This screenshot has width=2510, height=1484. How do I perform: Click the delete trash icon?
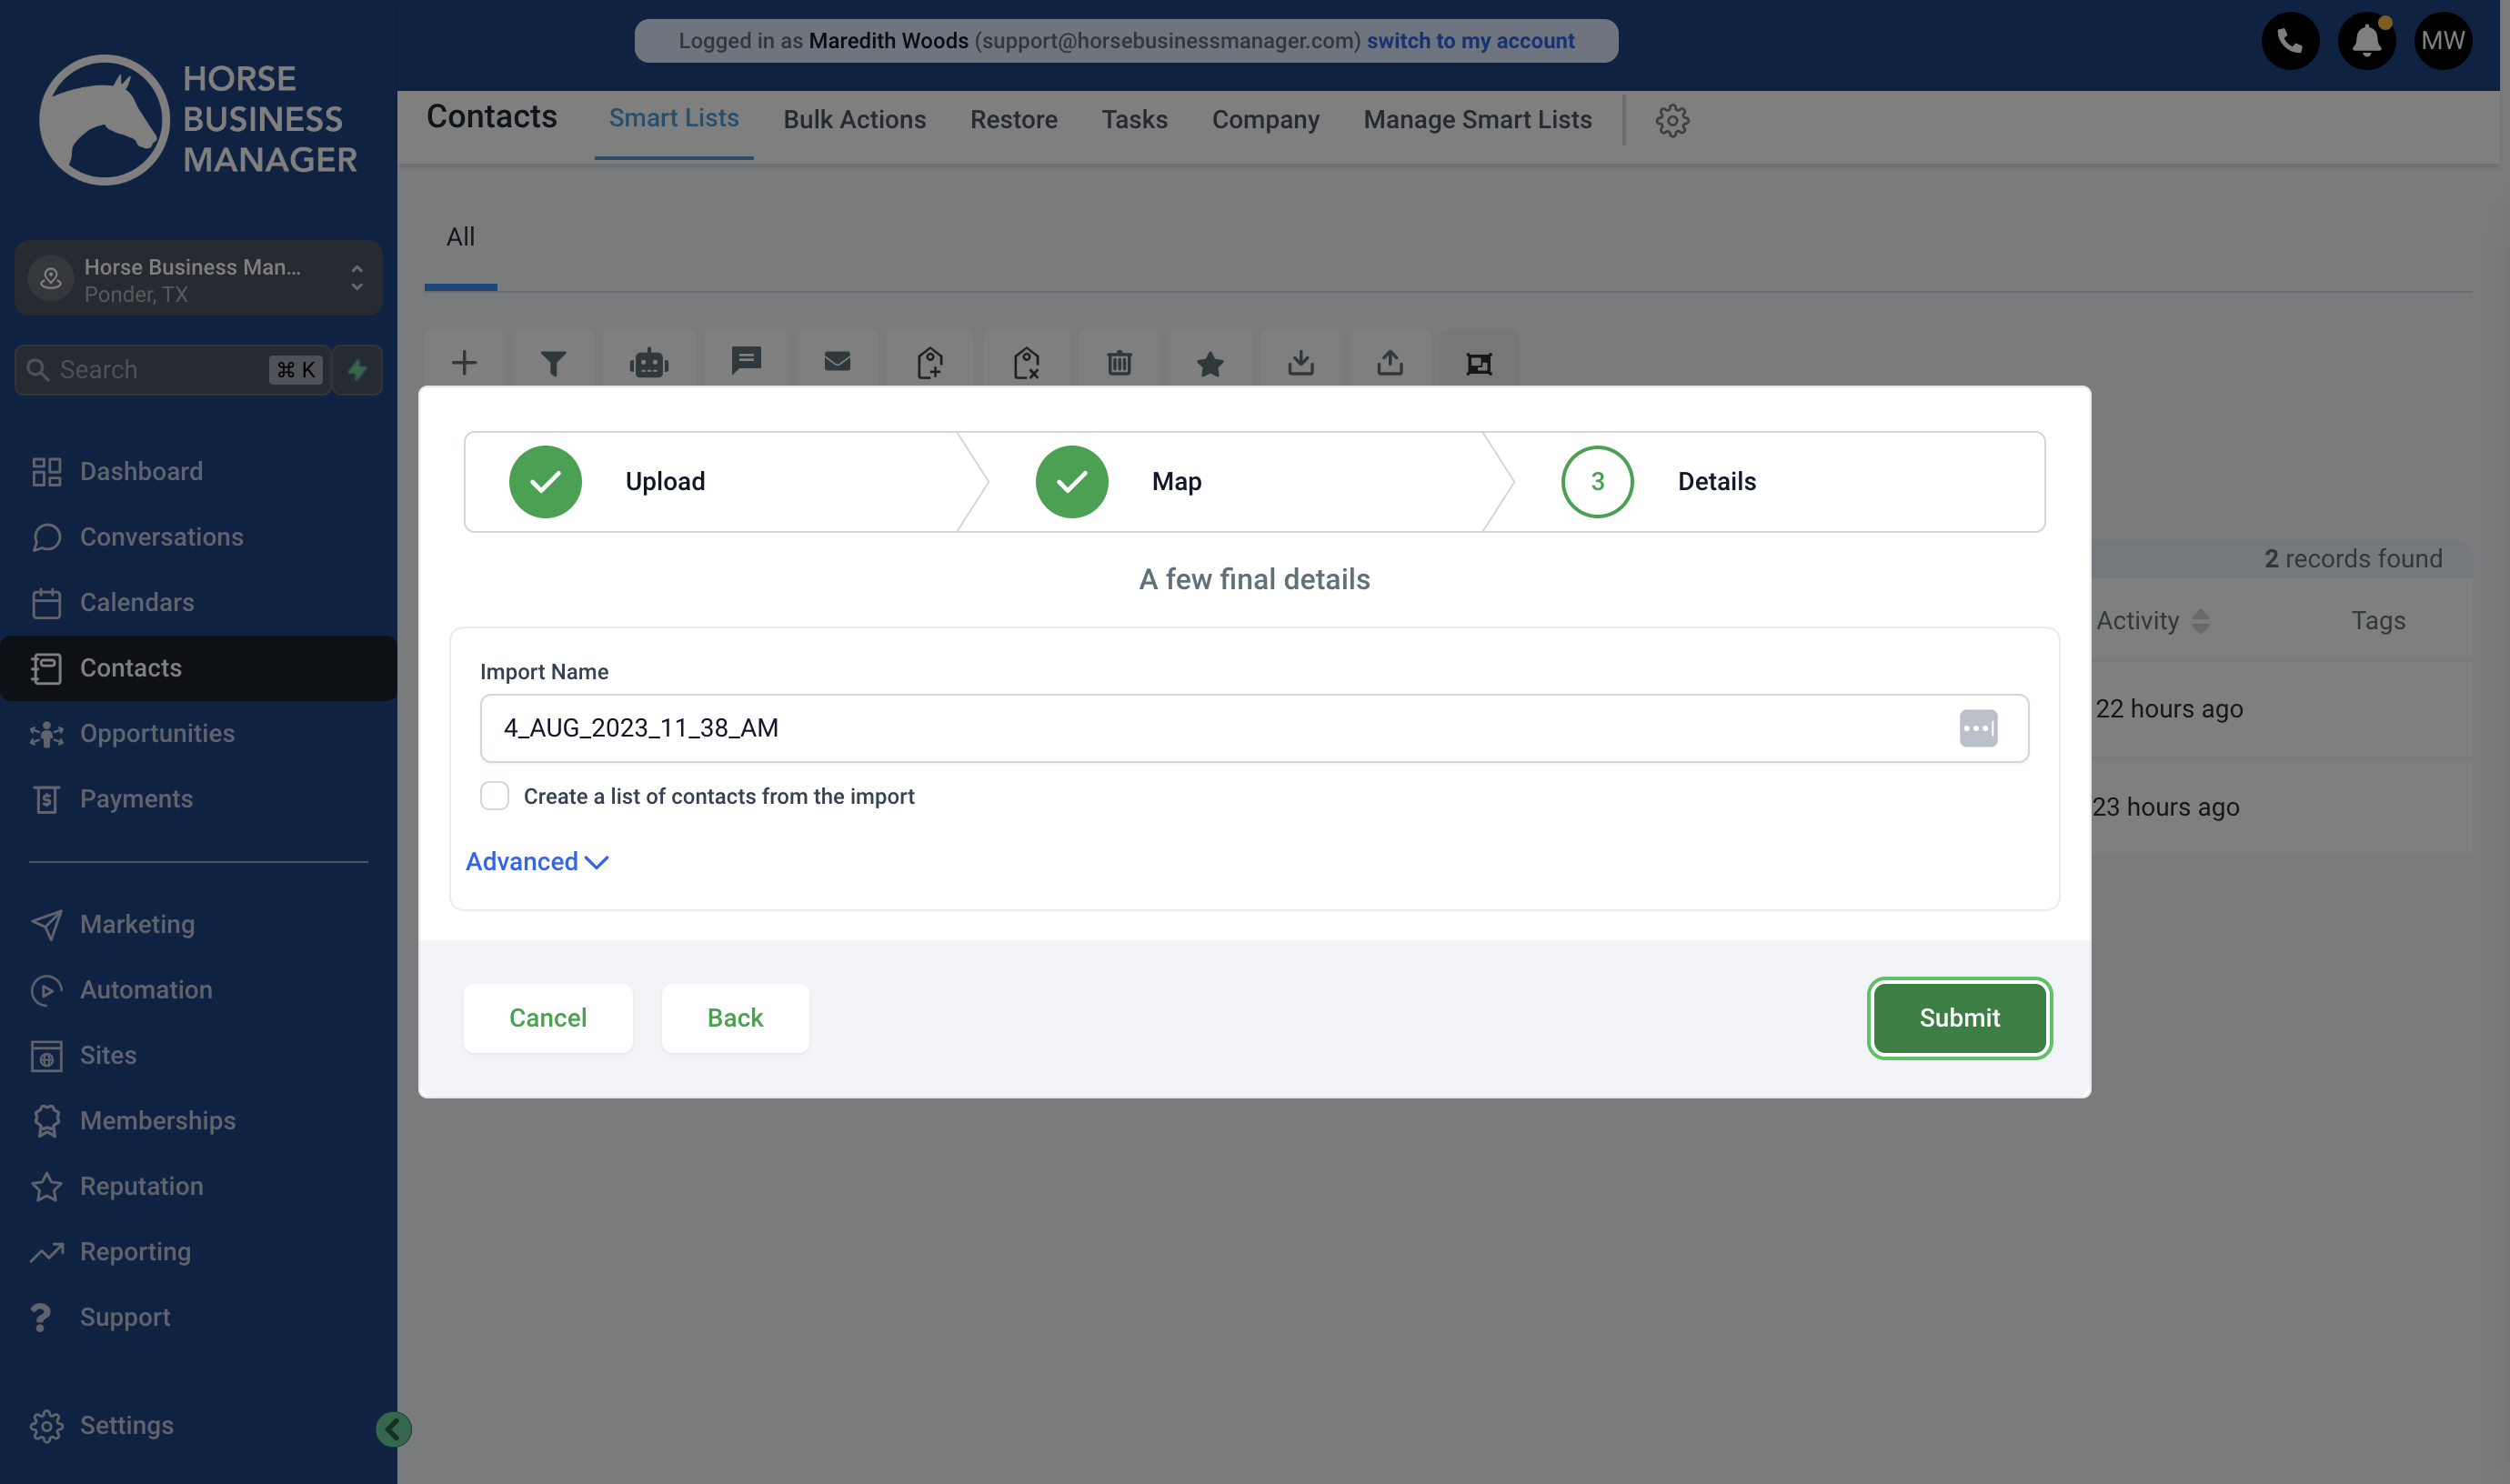[x=1119, y=362]
